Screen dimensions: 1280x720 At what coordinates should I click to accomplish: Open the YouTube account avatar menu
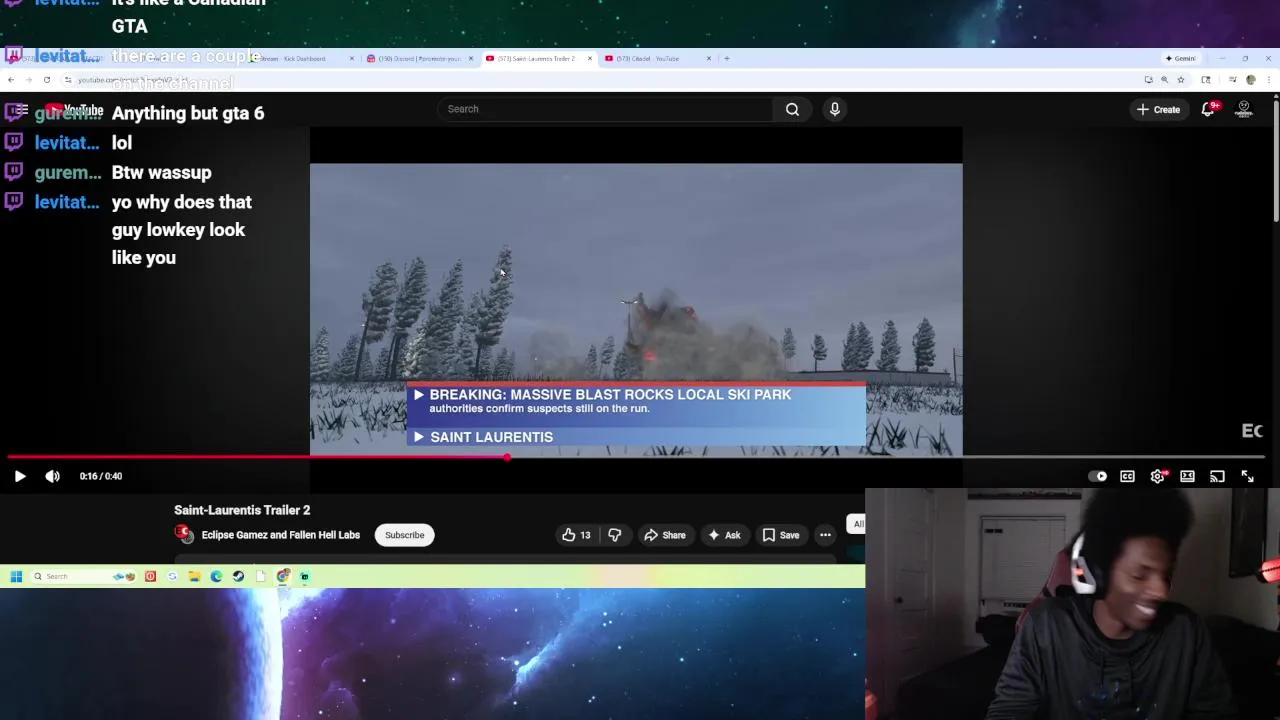[1244, 109]
